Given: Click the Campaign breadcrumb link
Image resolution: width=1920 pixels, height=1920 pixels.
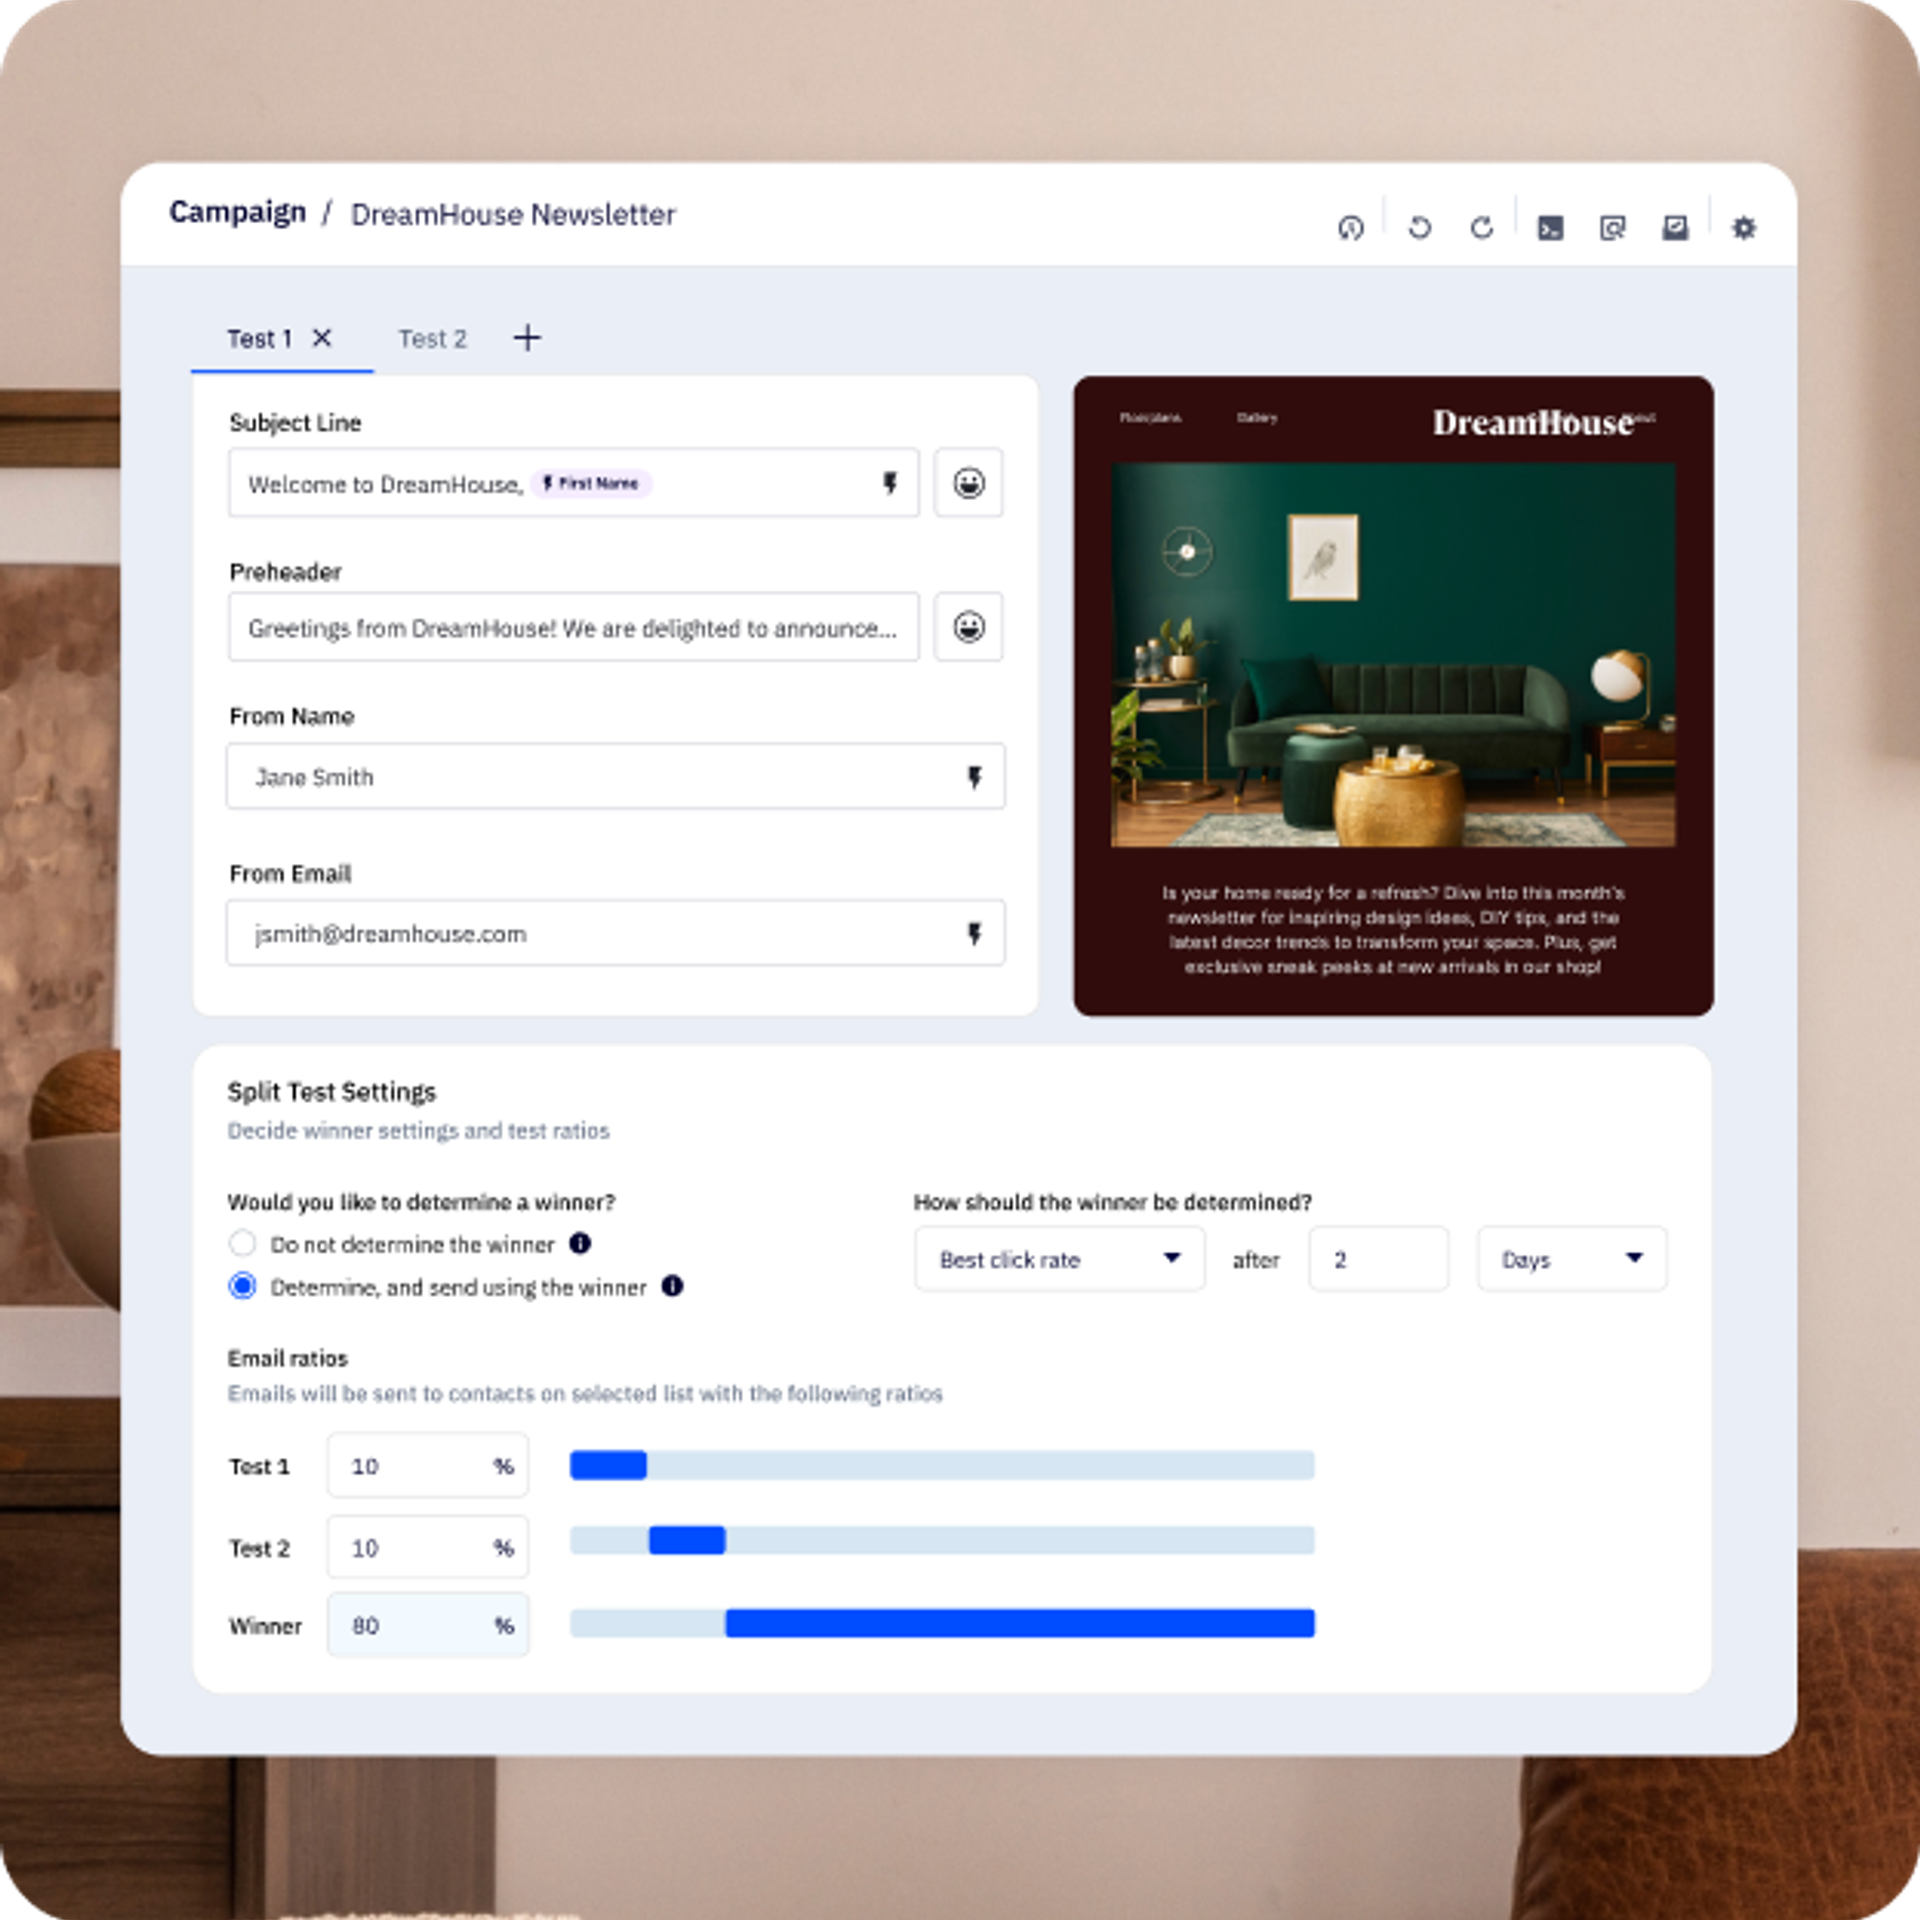Looking at the screenshot, I should pos(237,213).
